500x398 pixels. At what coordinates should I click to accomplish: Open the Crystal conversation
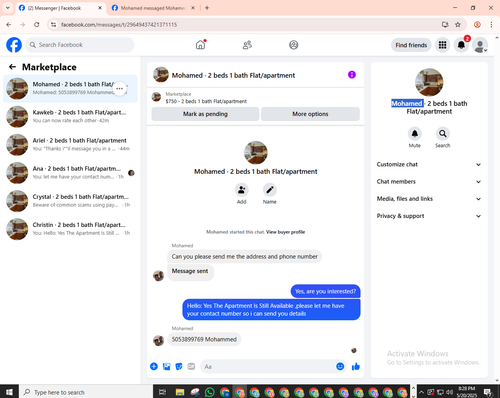(70, 201)
